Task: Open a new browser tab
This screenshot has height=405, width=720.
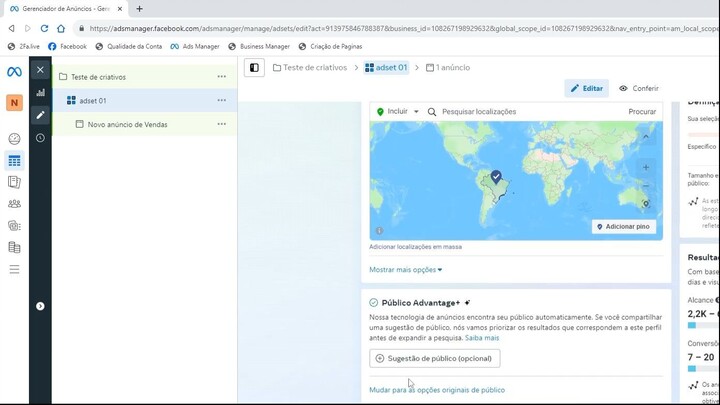Action: click(x=139, y=9)
